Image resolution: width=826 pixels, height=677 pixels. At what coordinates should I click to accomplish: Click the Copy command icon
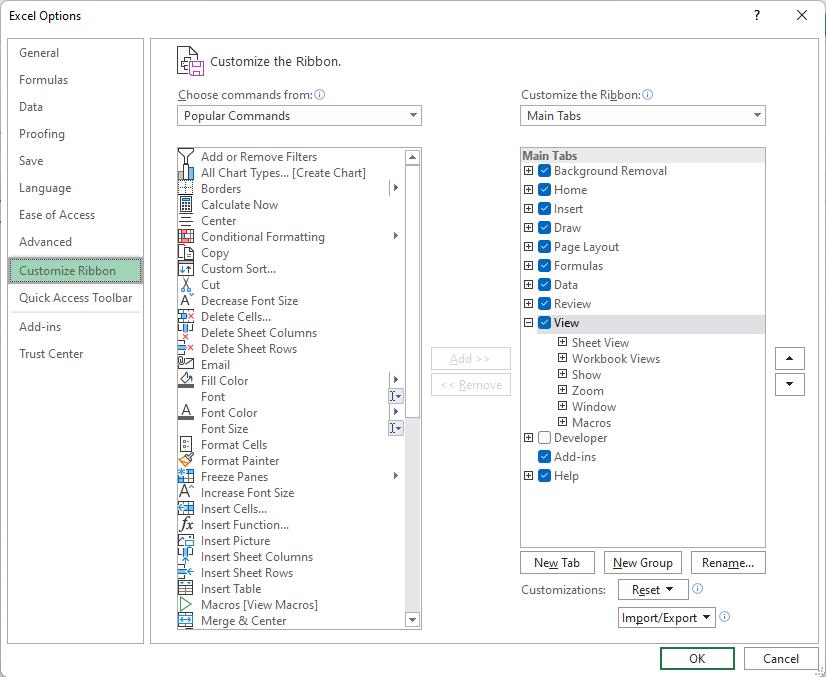tap(185, 253)
